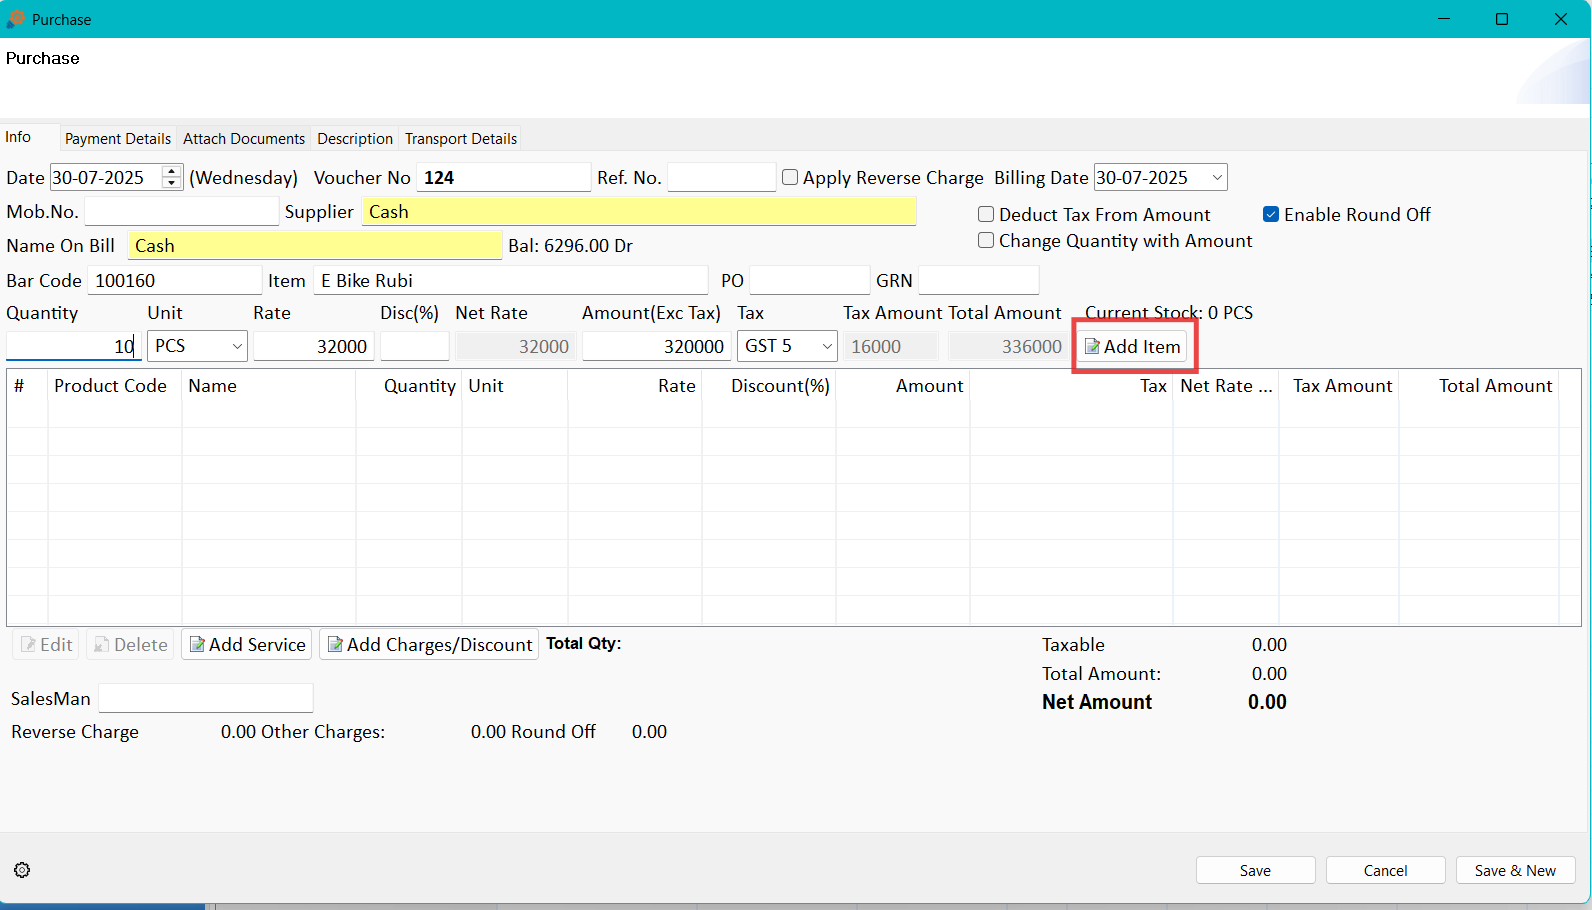The image size is (1592, 910).
Task: Click the Voucher No field
Action: tap(503, 177)
